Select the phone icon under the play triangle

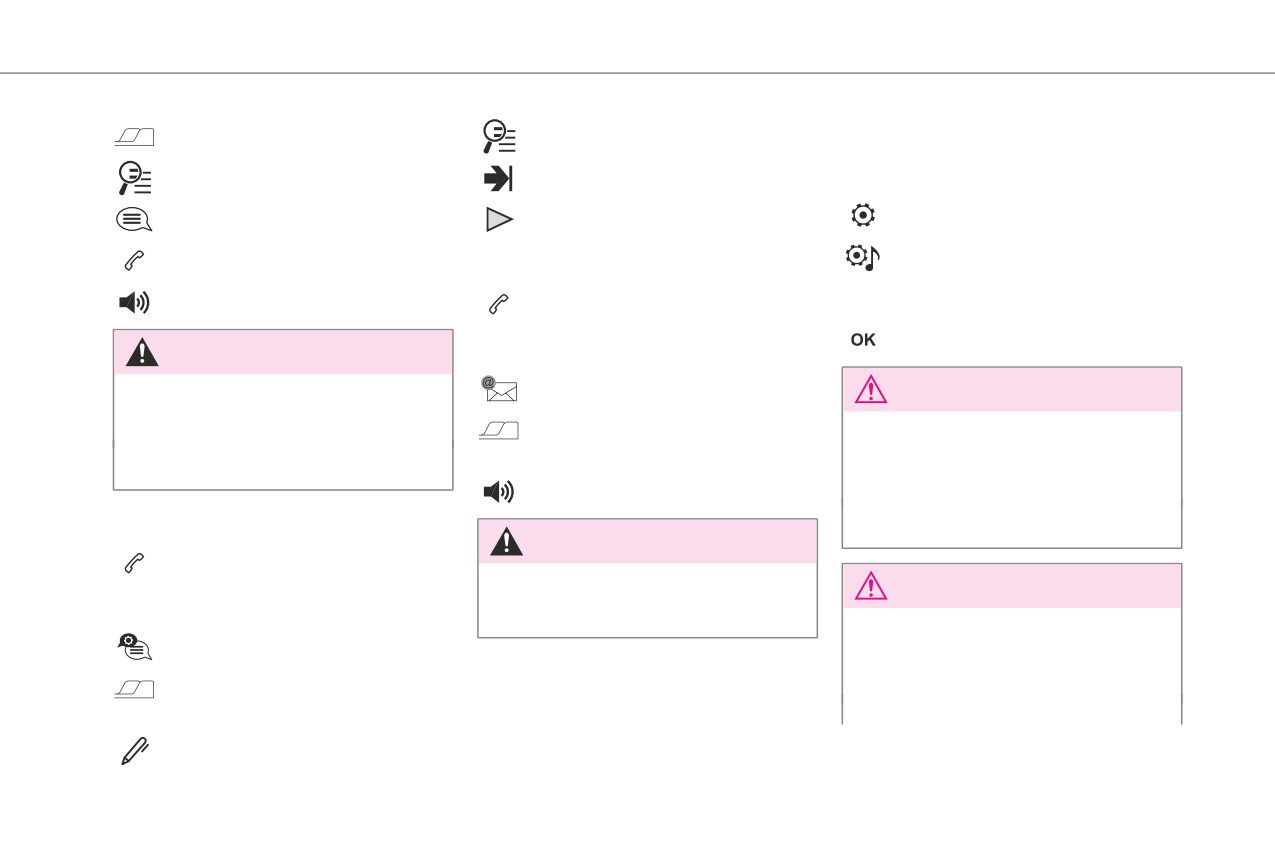(x=499, y=306)
